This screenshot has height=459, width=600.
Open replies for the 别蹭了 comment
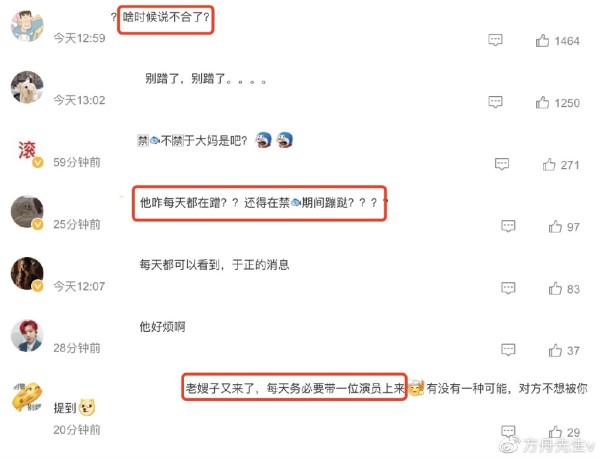tap(496, 102)
